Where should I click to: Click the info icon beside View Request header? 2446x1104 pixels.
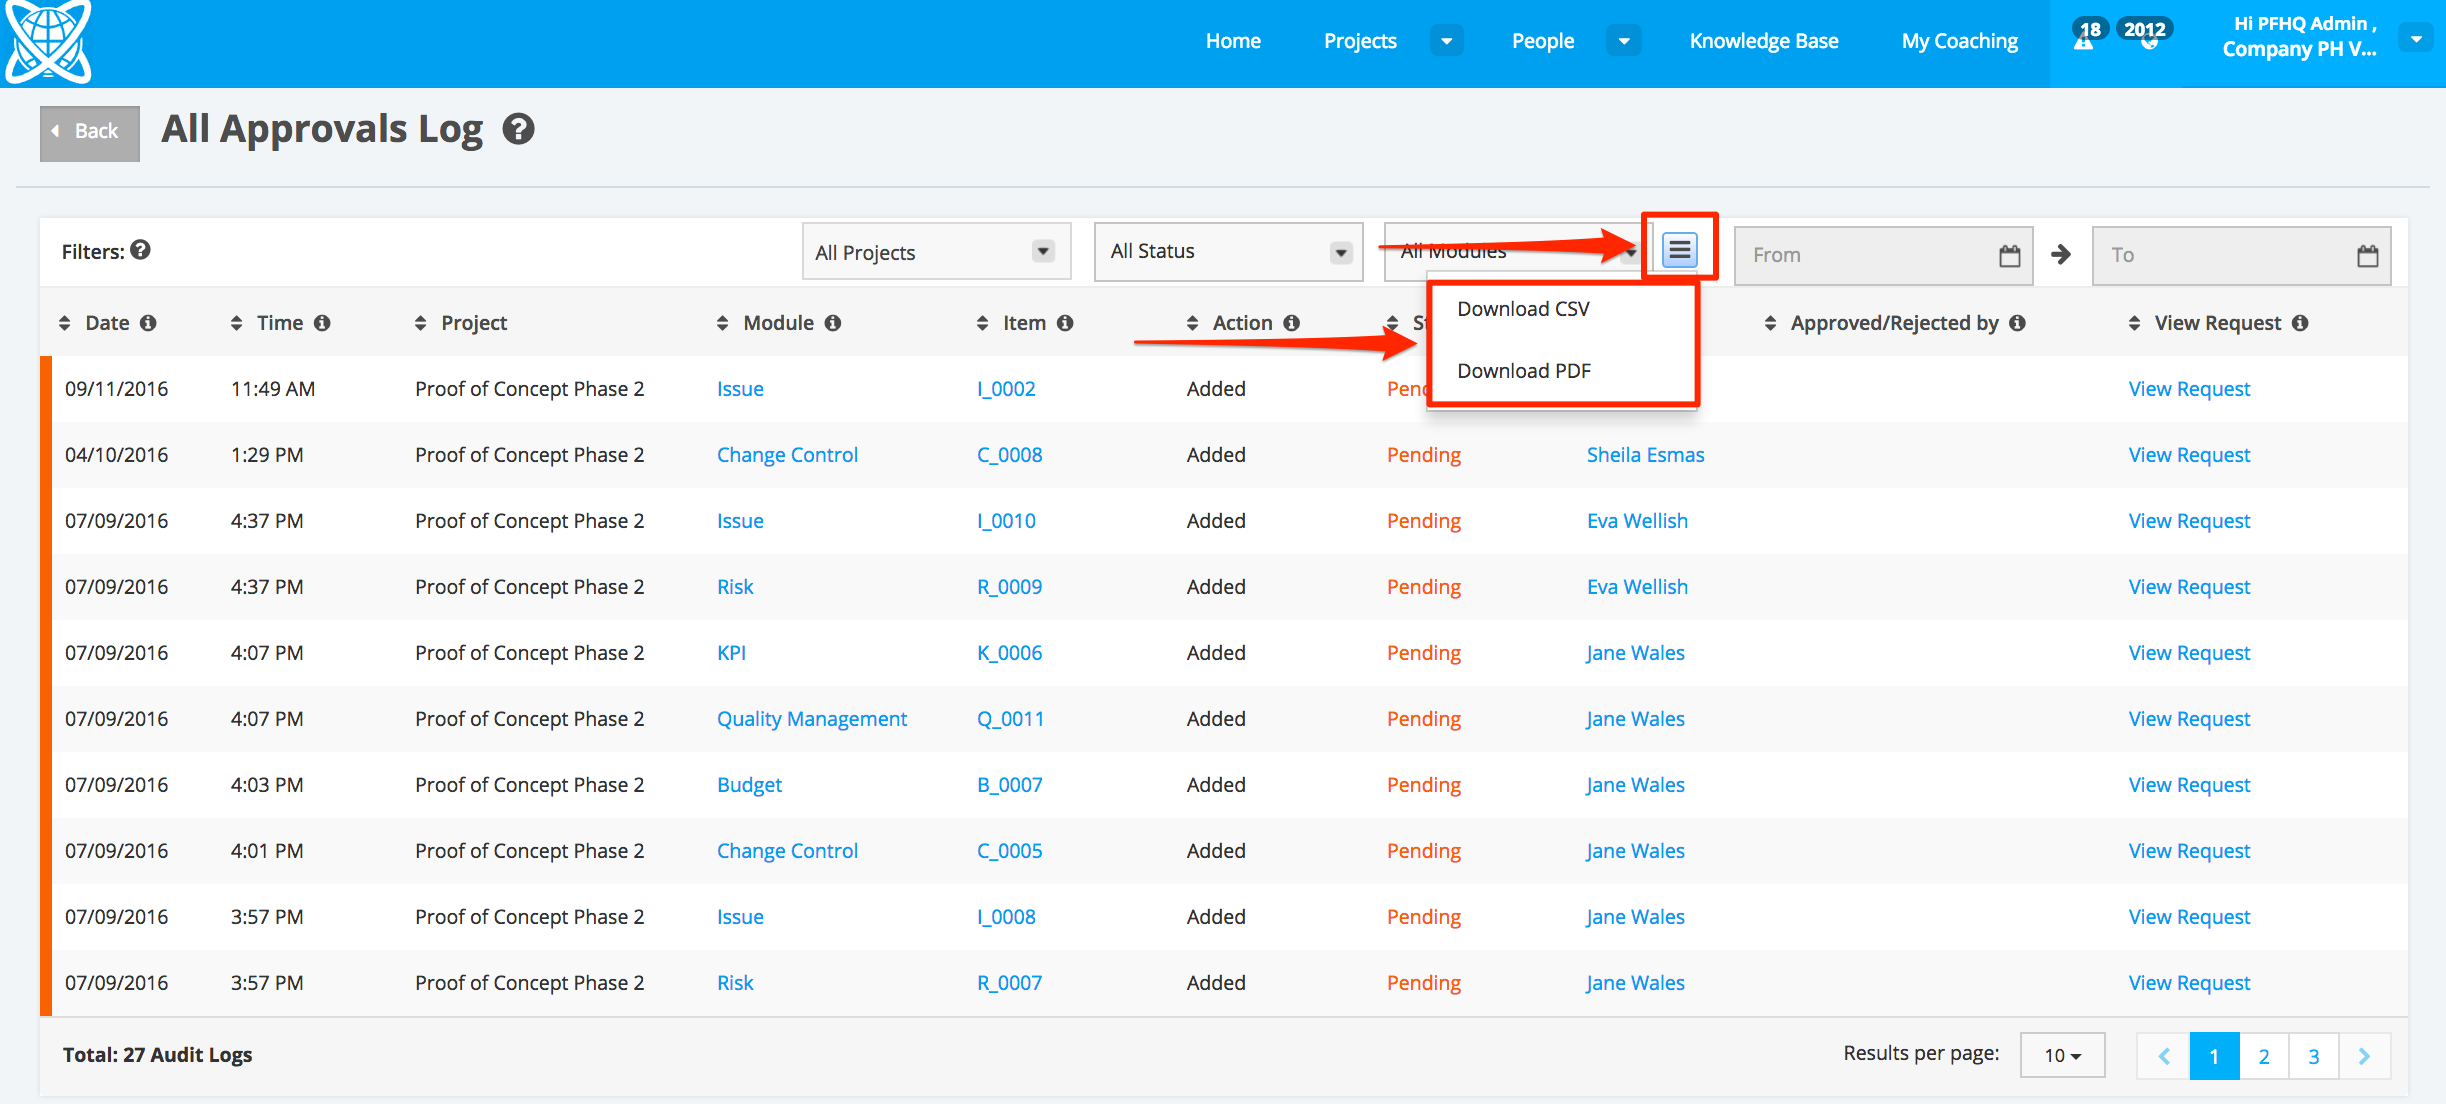(2300, 323)
